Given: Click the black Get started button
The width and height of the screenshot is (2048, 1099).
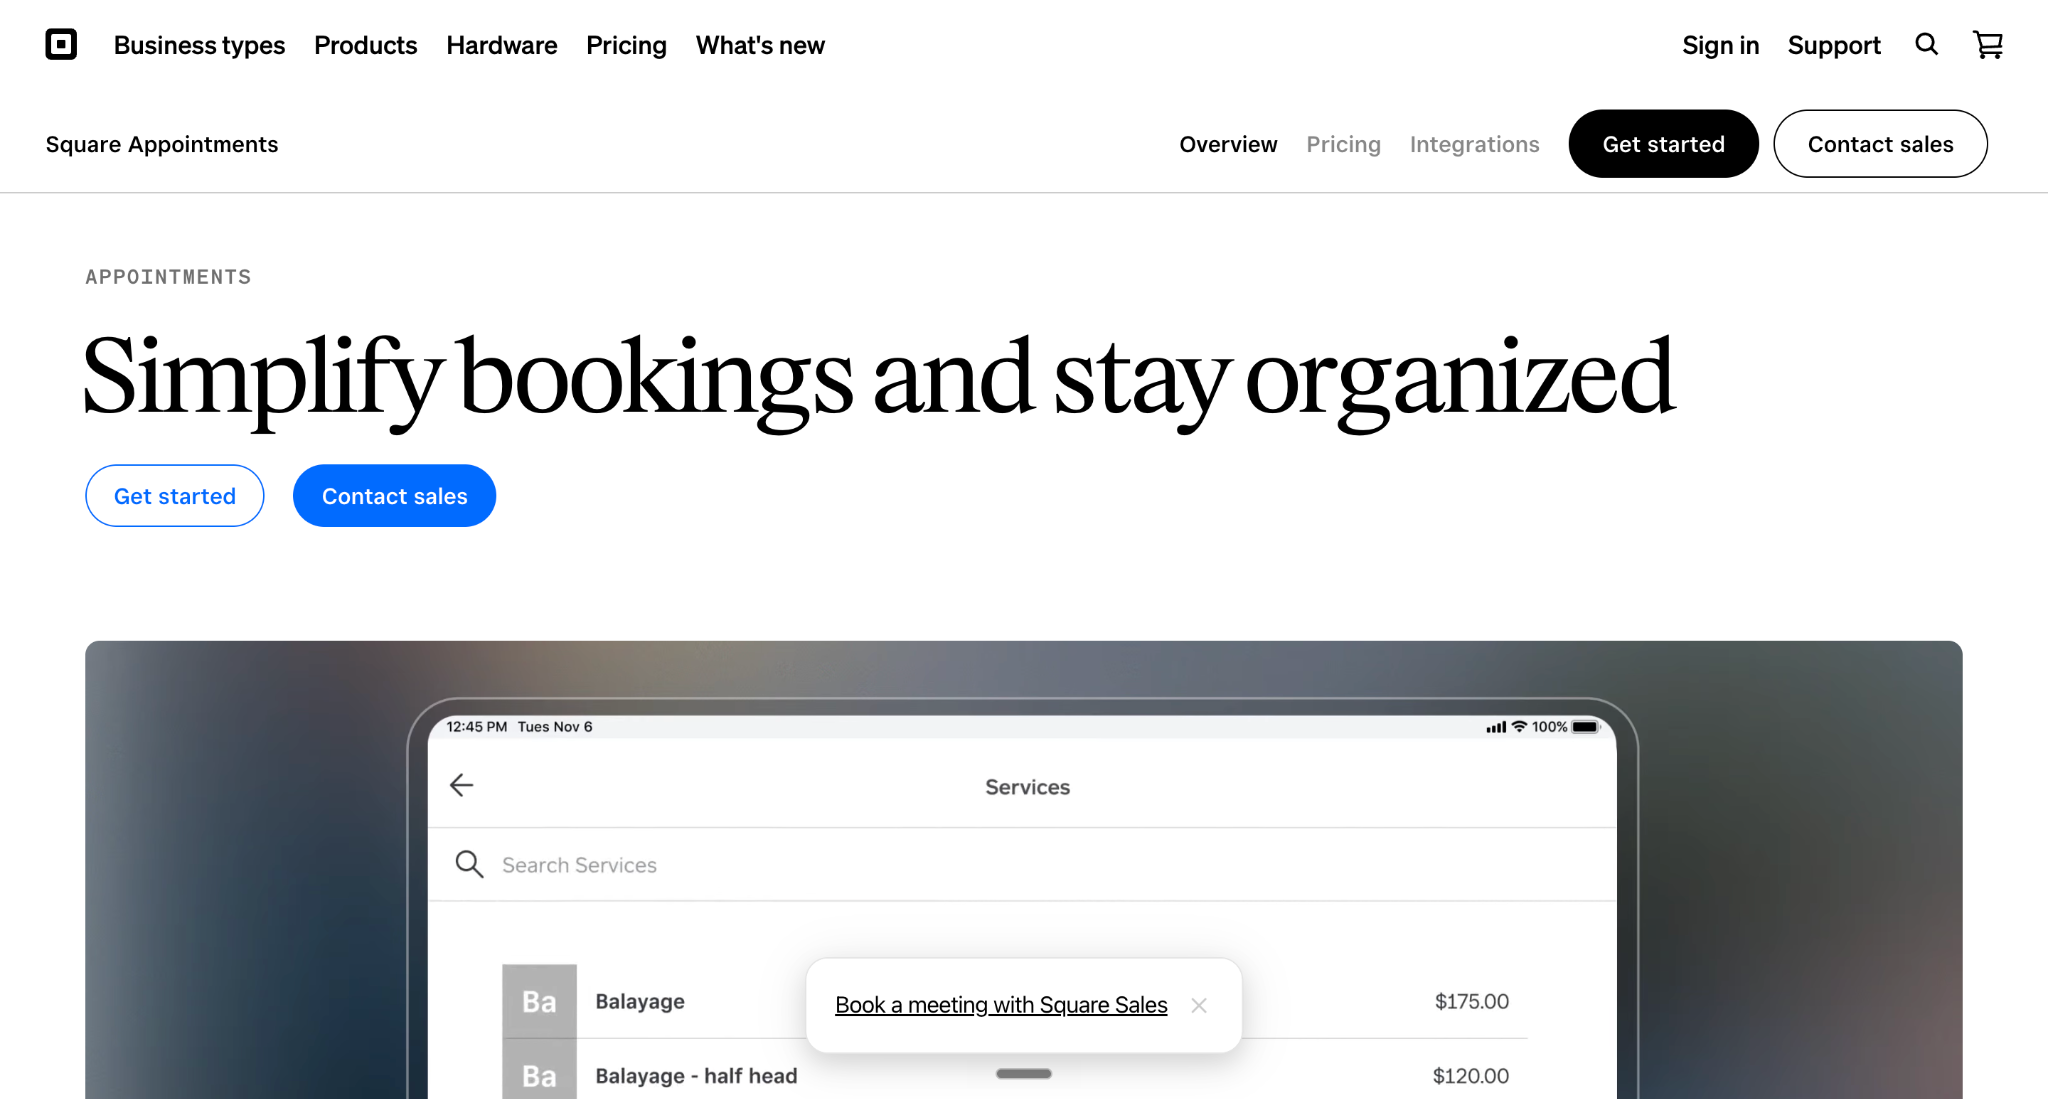Looking at the screenshot, I should [x=1663, y=144].
